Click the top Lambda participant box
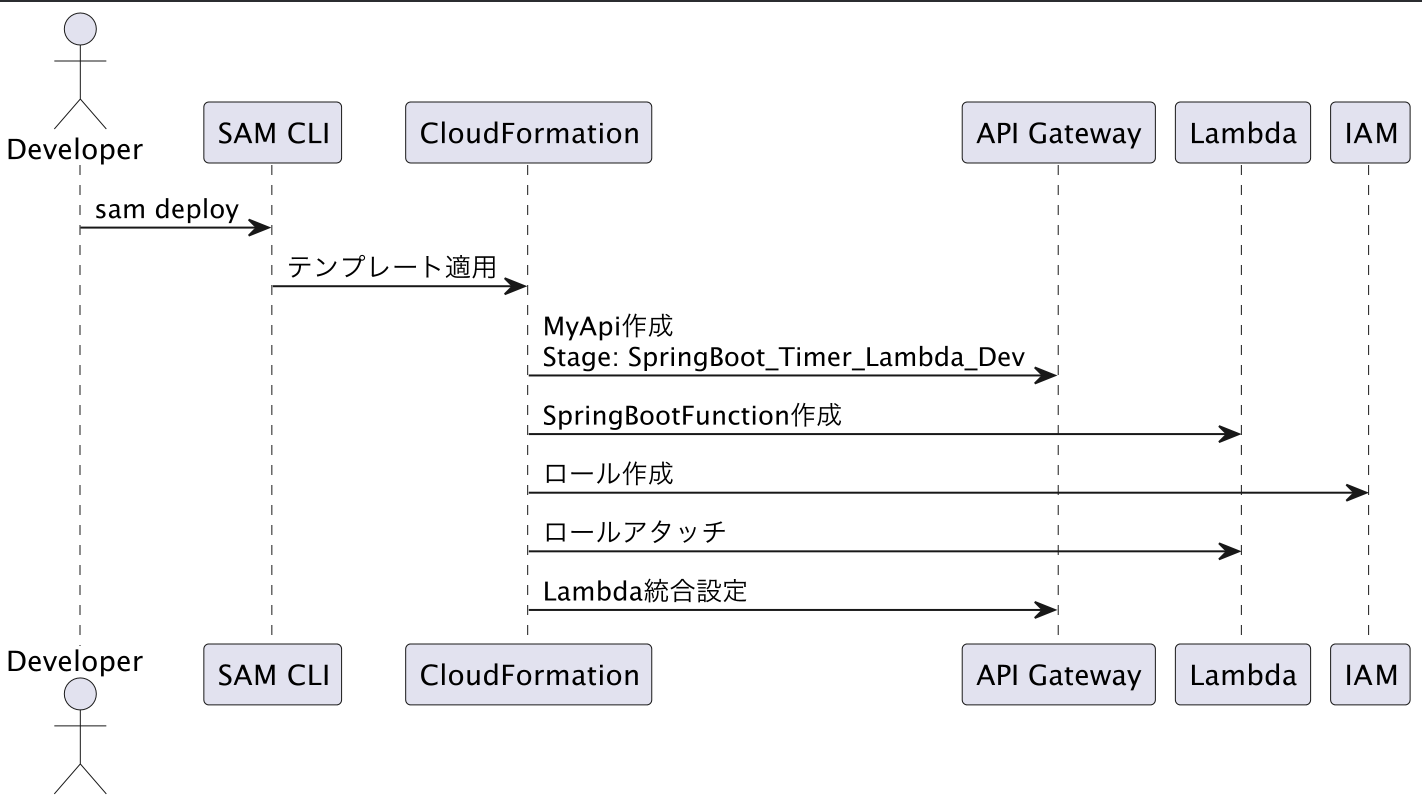 coord(1243,132)
